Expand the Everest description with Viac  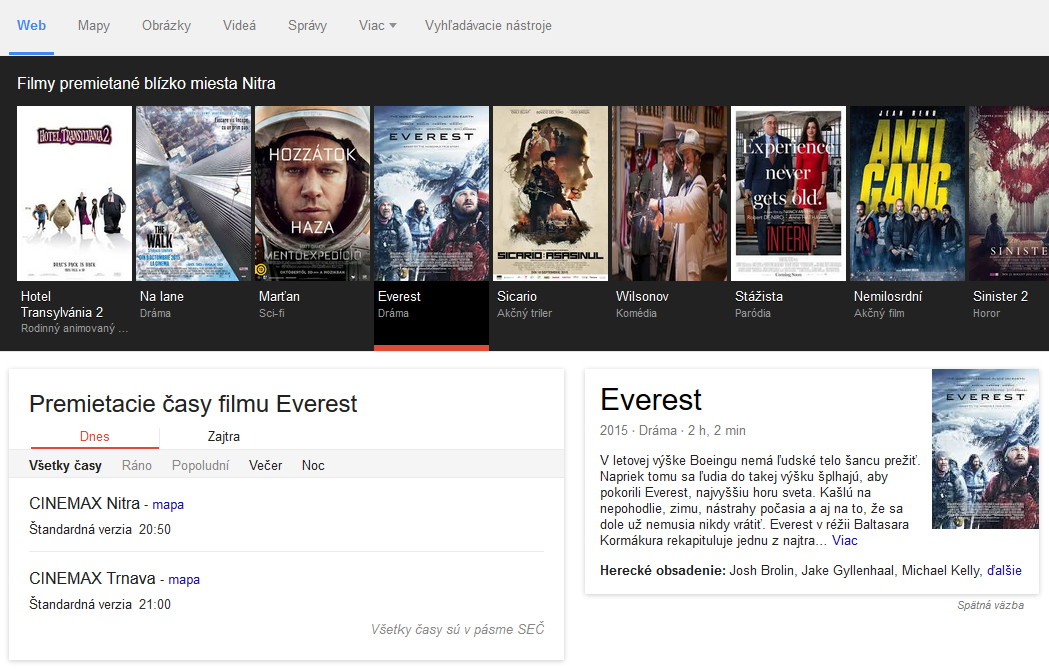point(844,541)
